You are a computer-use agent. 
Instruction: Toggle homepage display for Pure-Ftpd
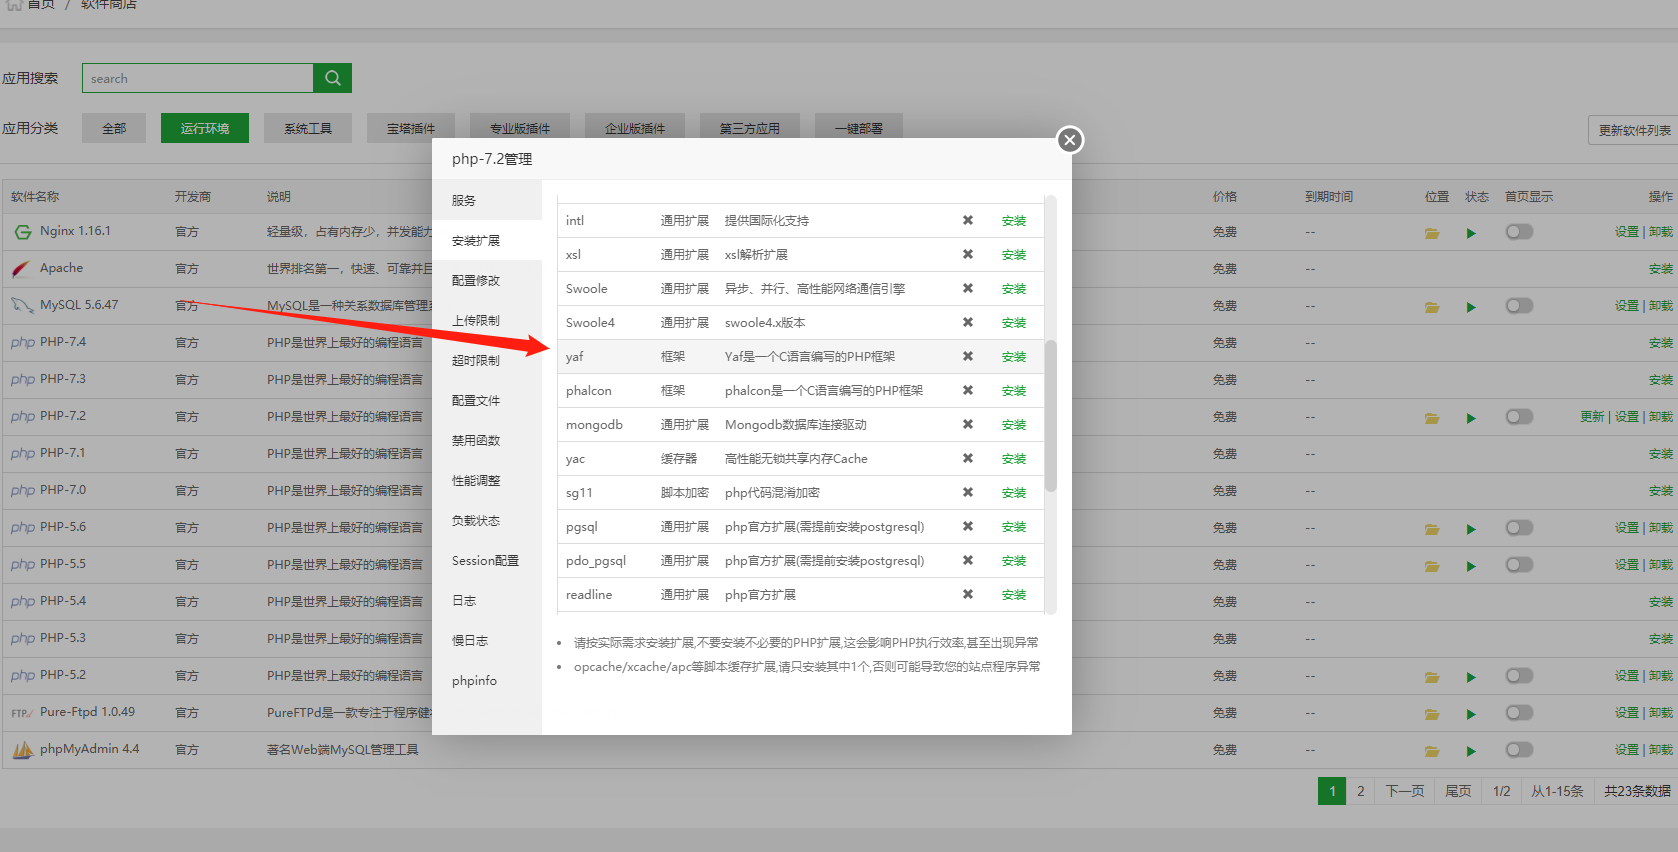[x=1519, y=713]
